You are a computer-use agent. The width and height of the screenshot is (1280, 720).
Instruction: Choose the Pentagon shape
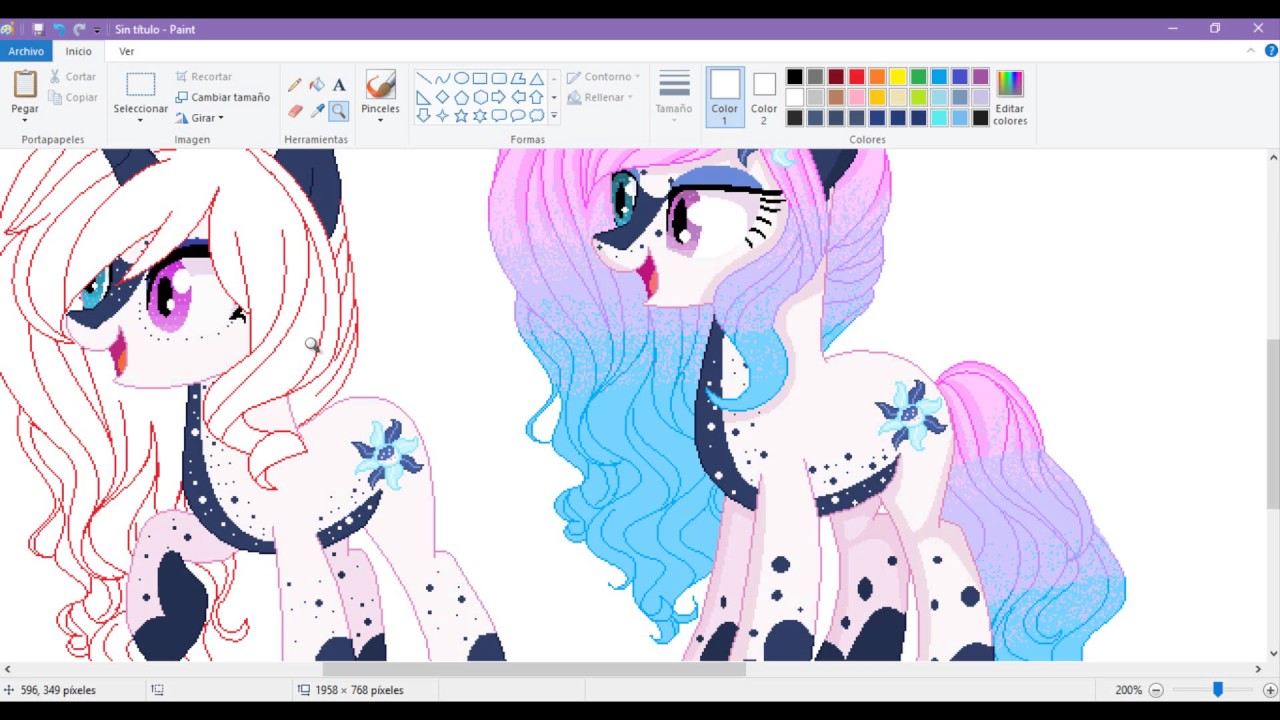coord(461,97)
